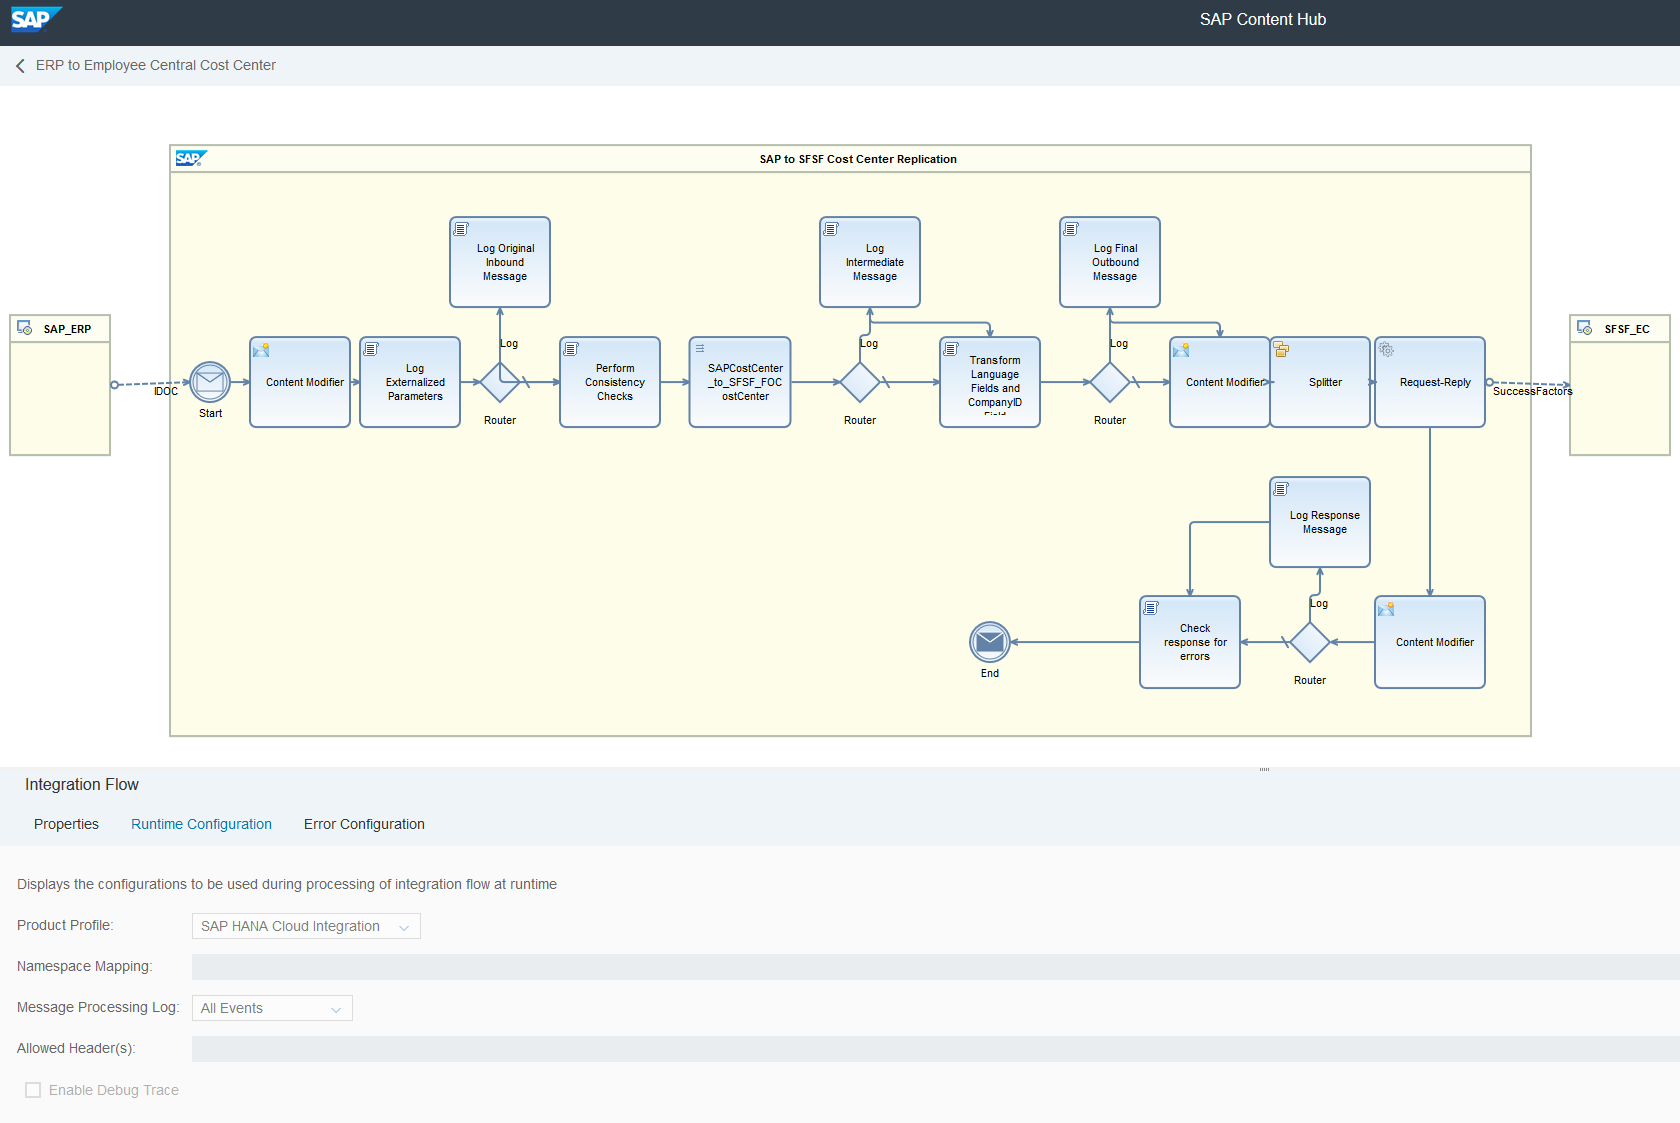Select the Log Externalized Parameters script step
1680x1123 pixels.
coord(410,382)
